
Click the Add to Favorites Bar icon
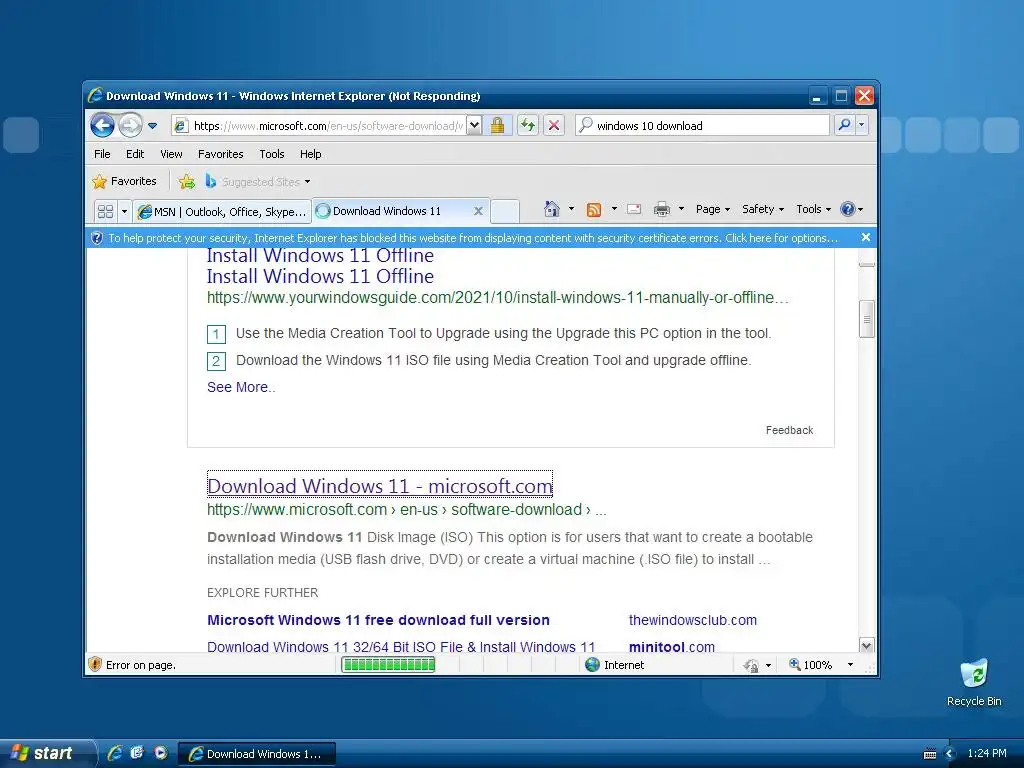[187, 182]
